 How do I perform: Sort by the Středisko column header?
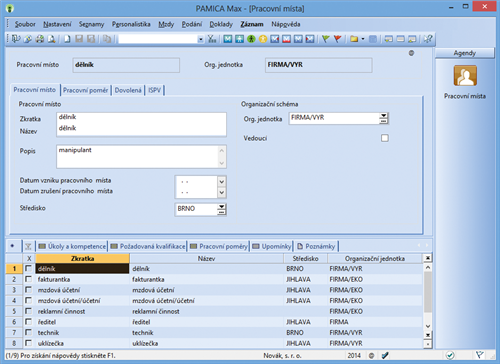click(x=305, y=258)
